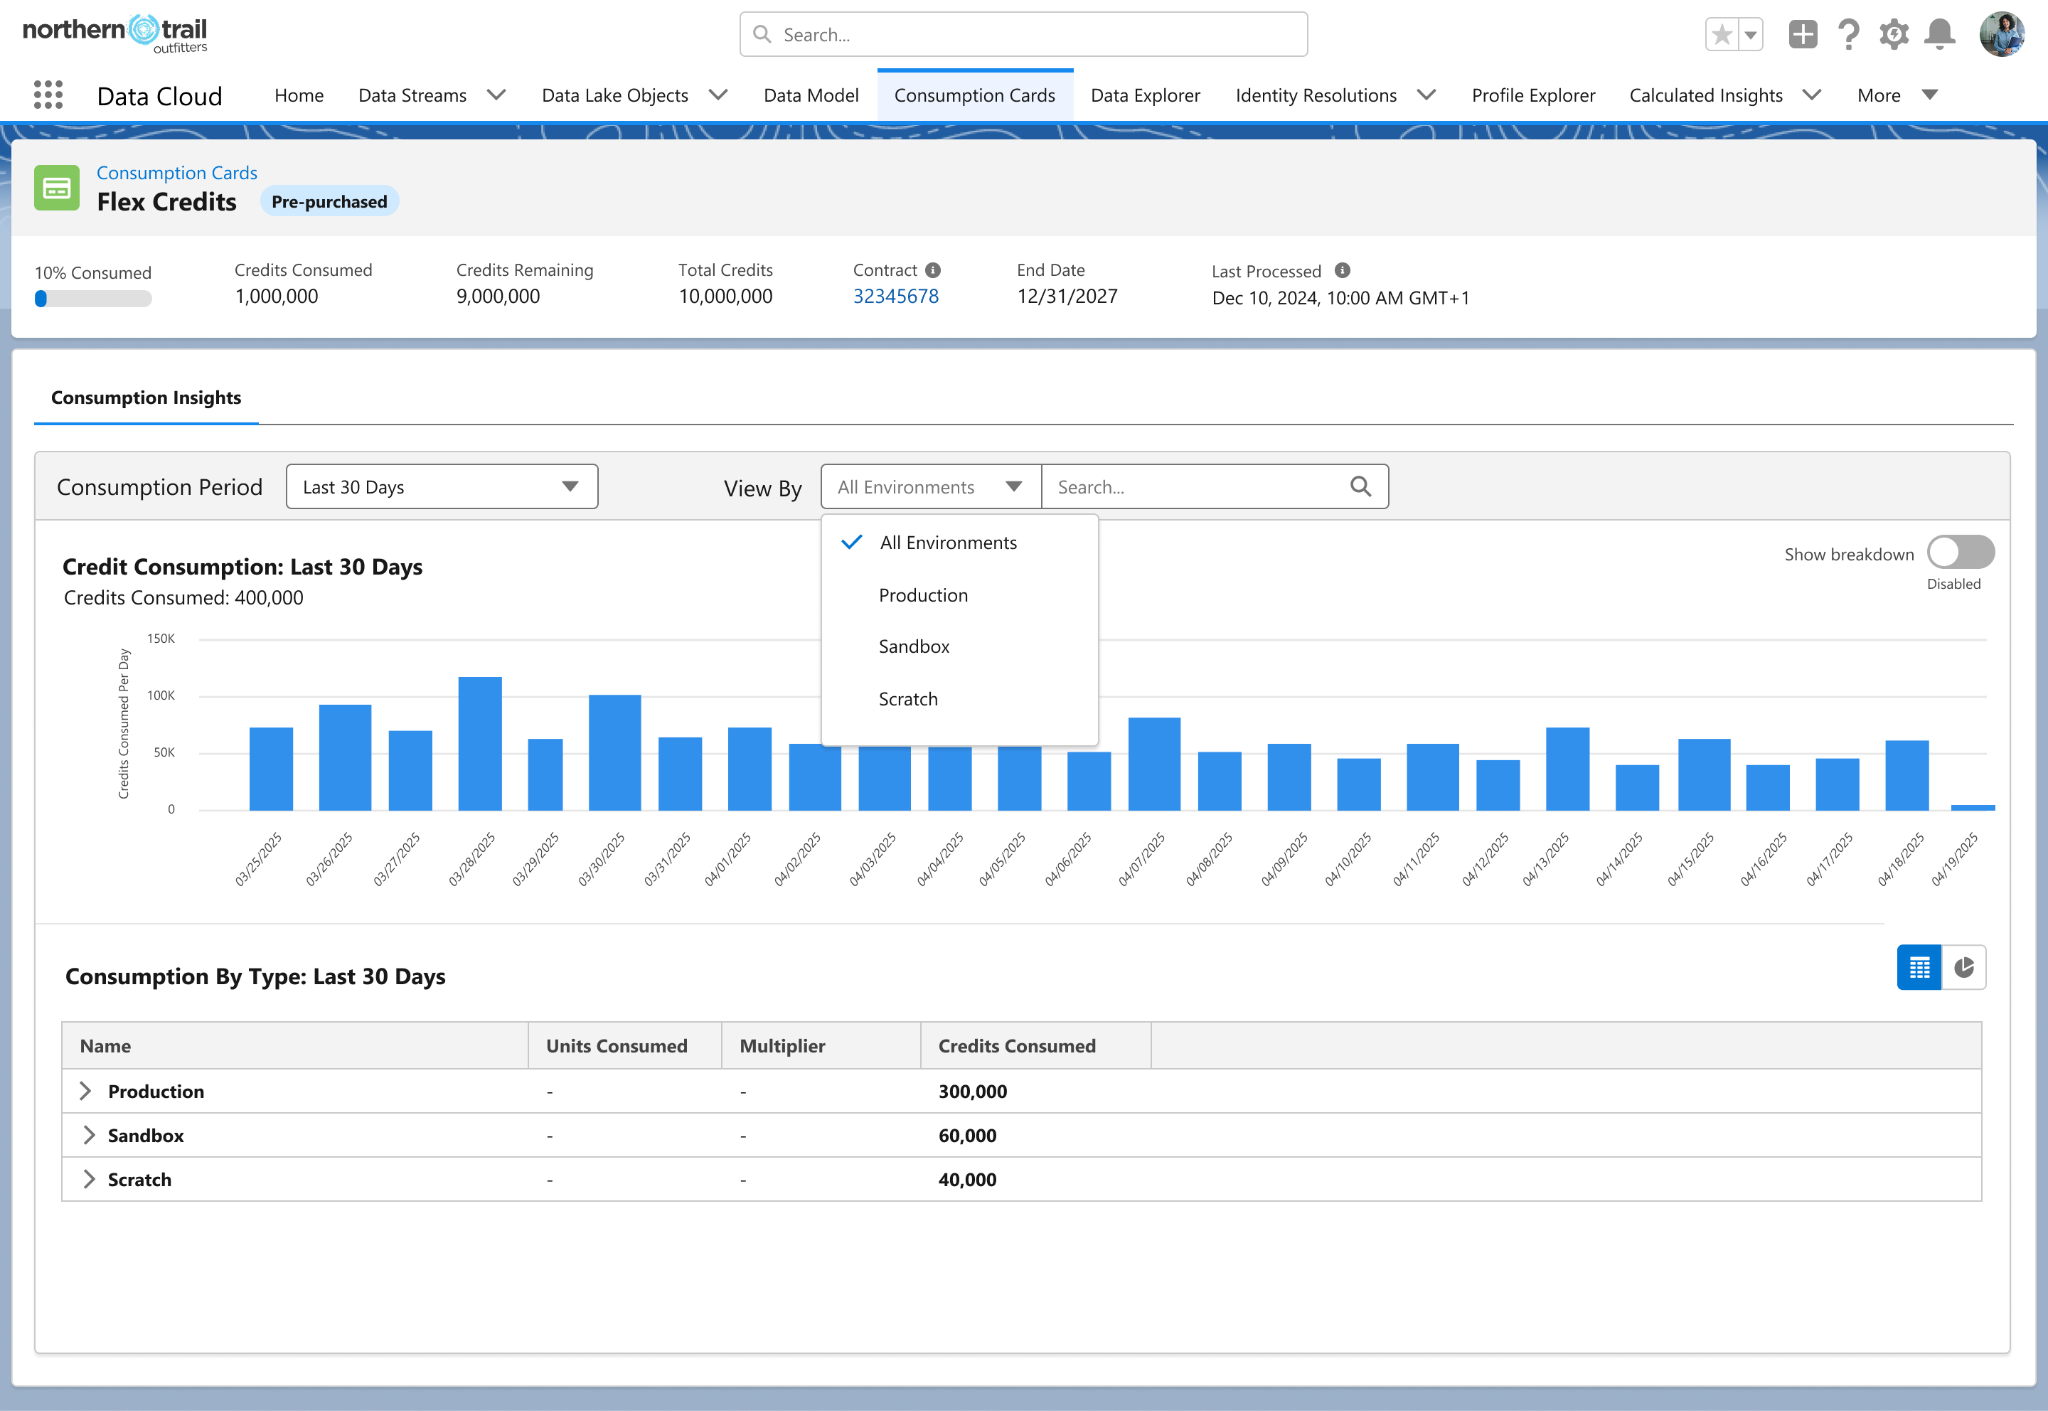Viewport: 2048px width, 1411px height.
Task: Open contract link 32345678
Action: pyautogui.click(x=896, y=296)
